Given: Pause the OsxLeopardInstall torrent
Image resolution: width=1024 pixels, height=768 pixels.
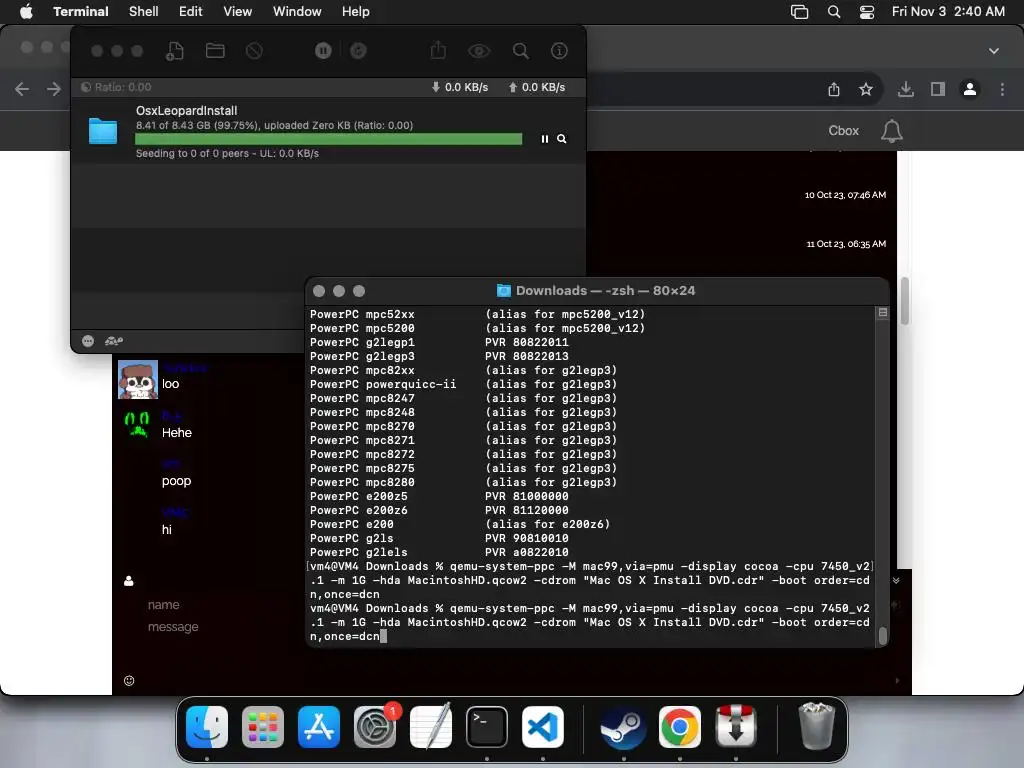Looking at the screenshot, I should click(x=545, y=139).
